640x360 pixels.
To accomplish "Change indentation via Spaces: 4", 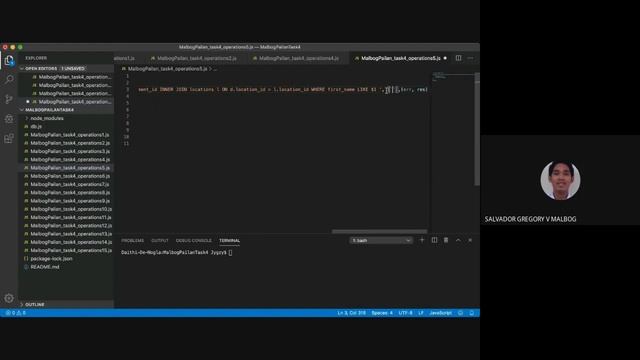I will [382, 313].
